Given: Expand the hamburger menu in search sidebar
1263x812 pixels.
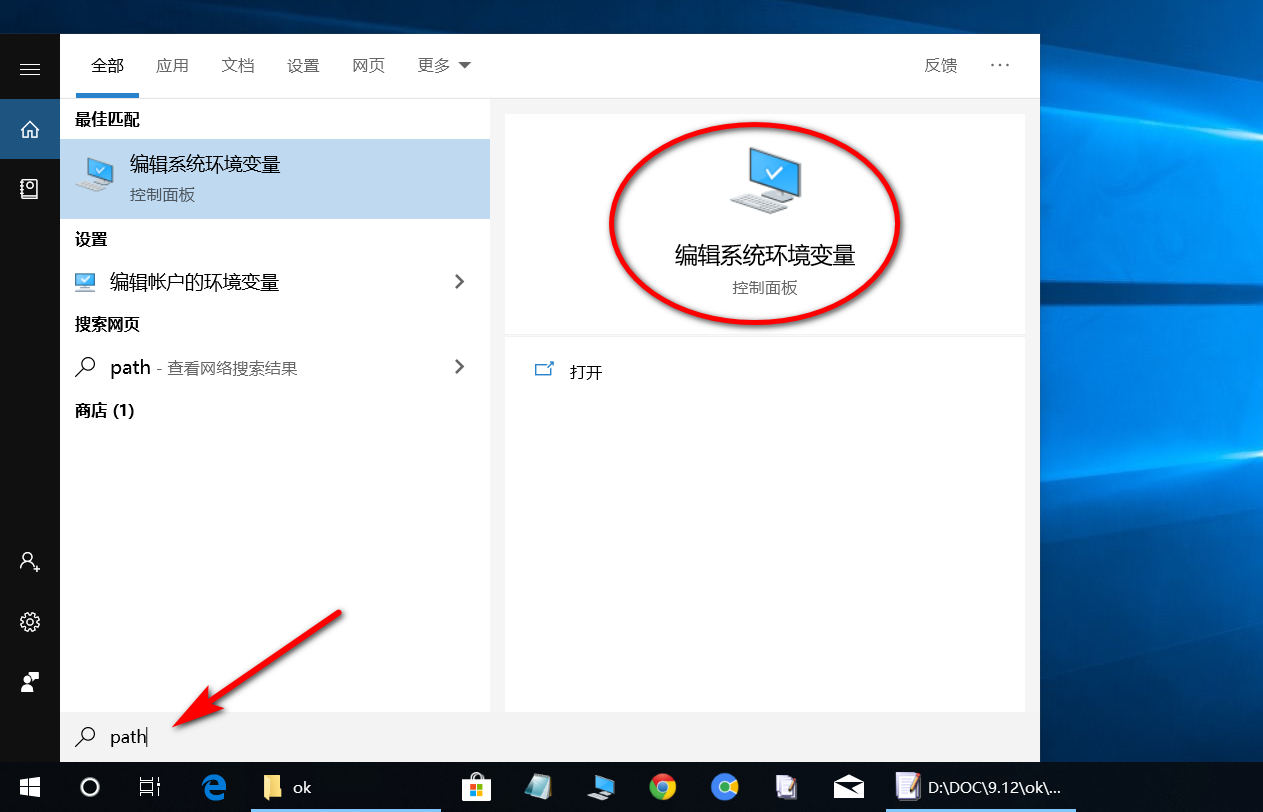Looking at the screenshot, I should coord(30,69).
